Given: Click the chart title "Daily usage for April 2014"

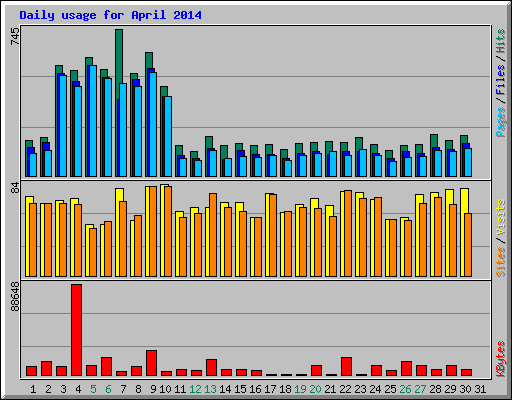Looking at the screenshot, I should coord(110,15).
